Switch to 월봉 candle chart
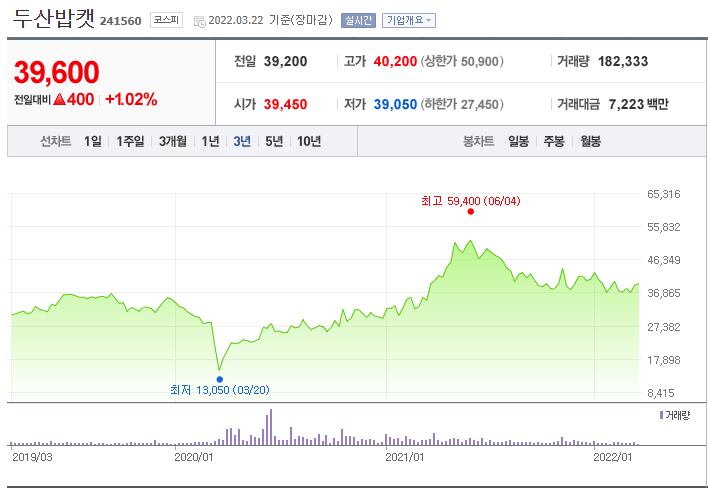The image size is (708, 488). tap(591, 141)
